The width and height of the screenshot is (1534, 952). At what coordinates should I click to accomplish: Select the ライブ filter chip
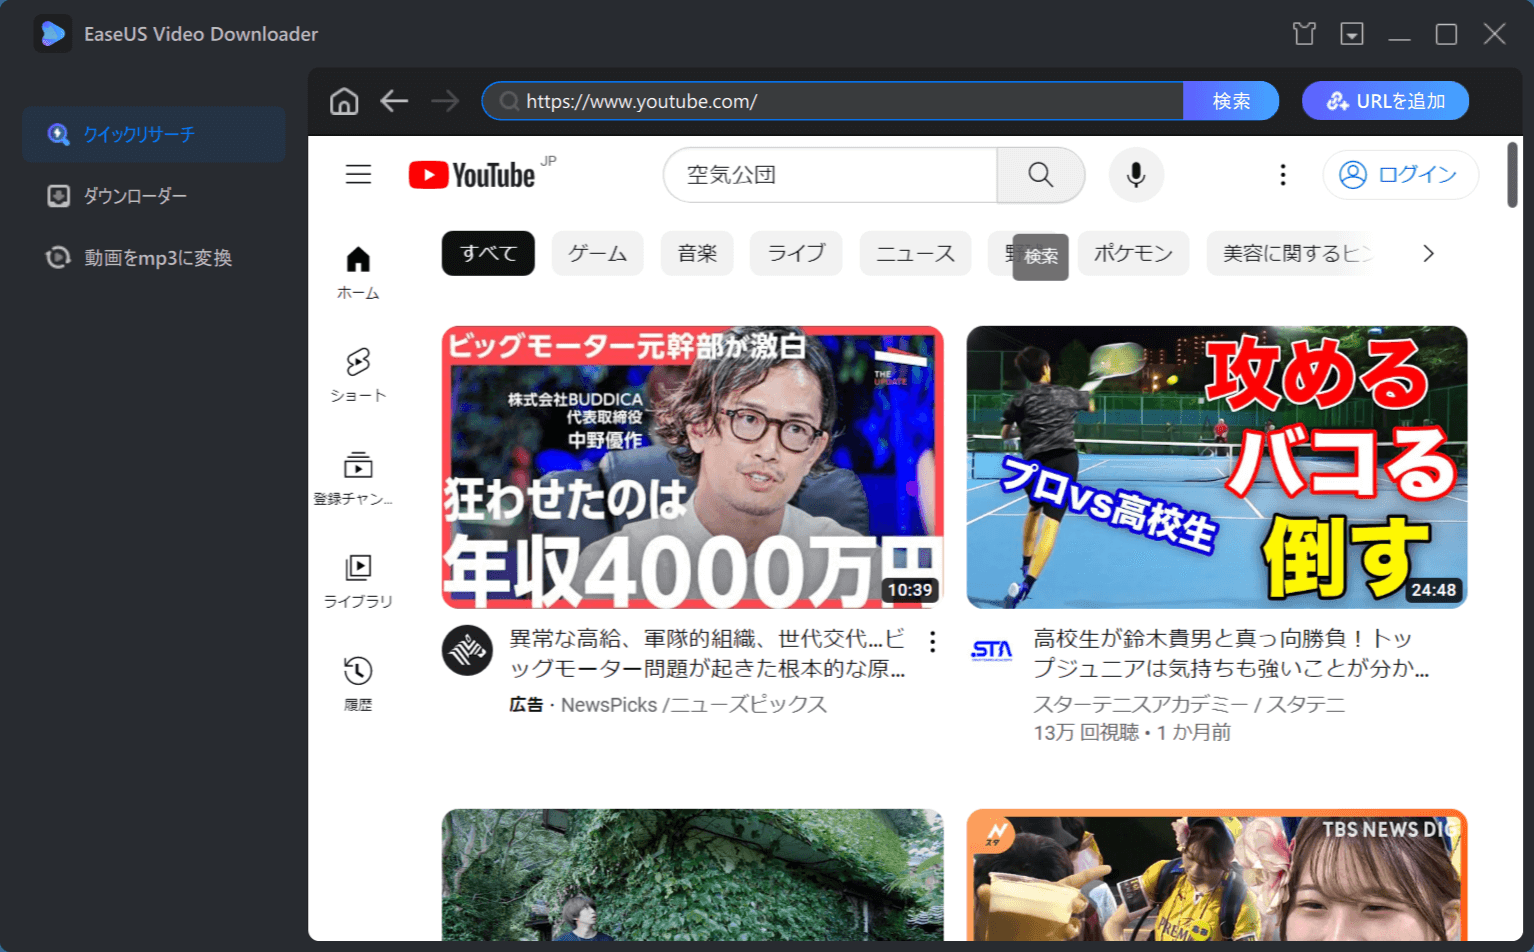[x=797, y=253]
